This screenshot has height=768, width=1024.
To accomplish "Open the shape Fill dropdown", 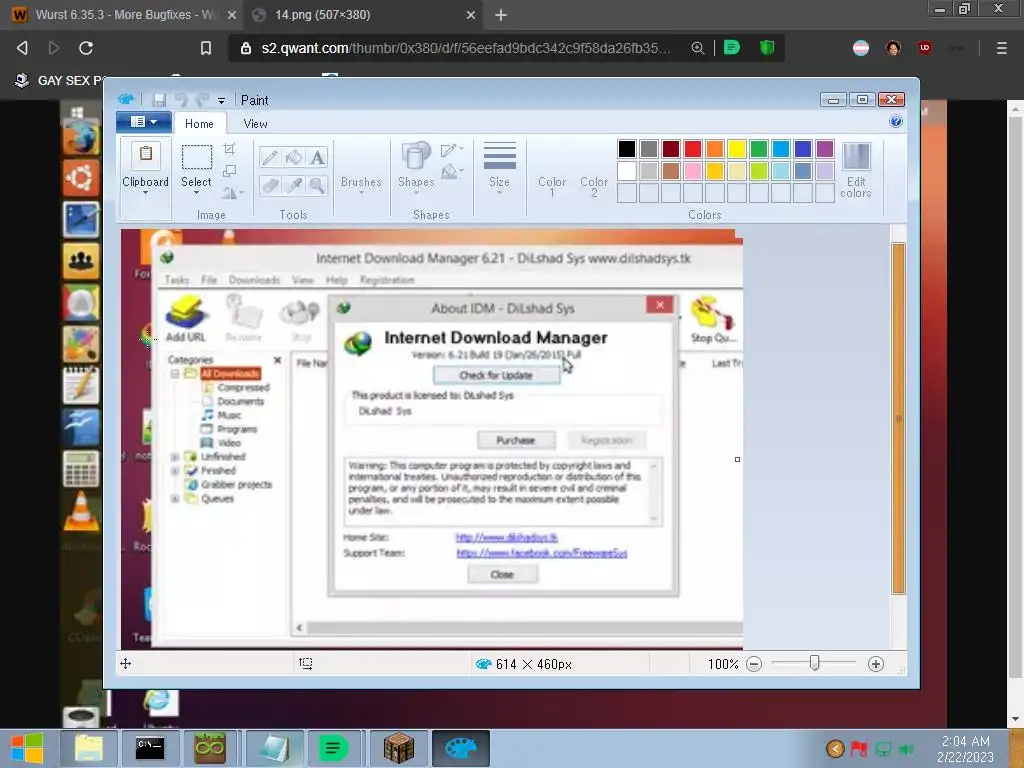I will tap(451, 172).
